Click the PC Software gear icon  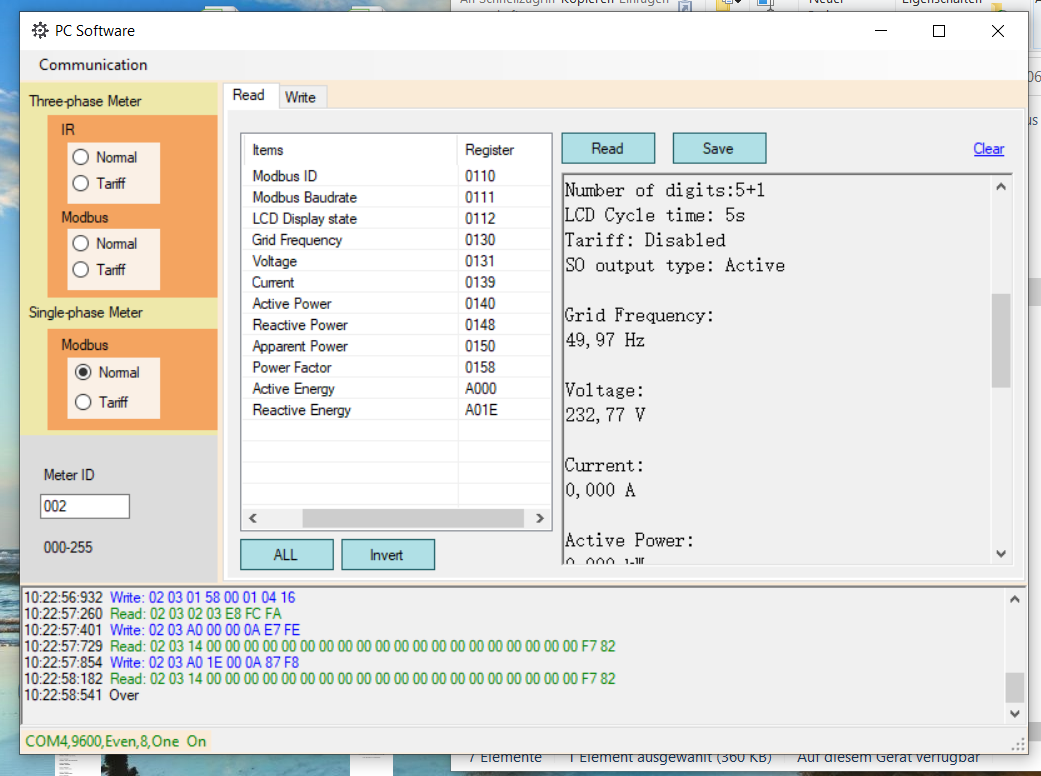coord(40,31)
